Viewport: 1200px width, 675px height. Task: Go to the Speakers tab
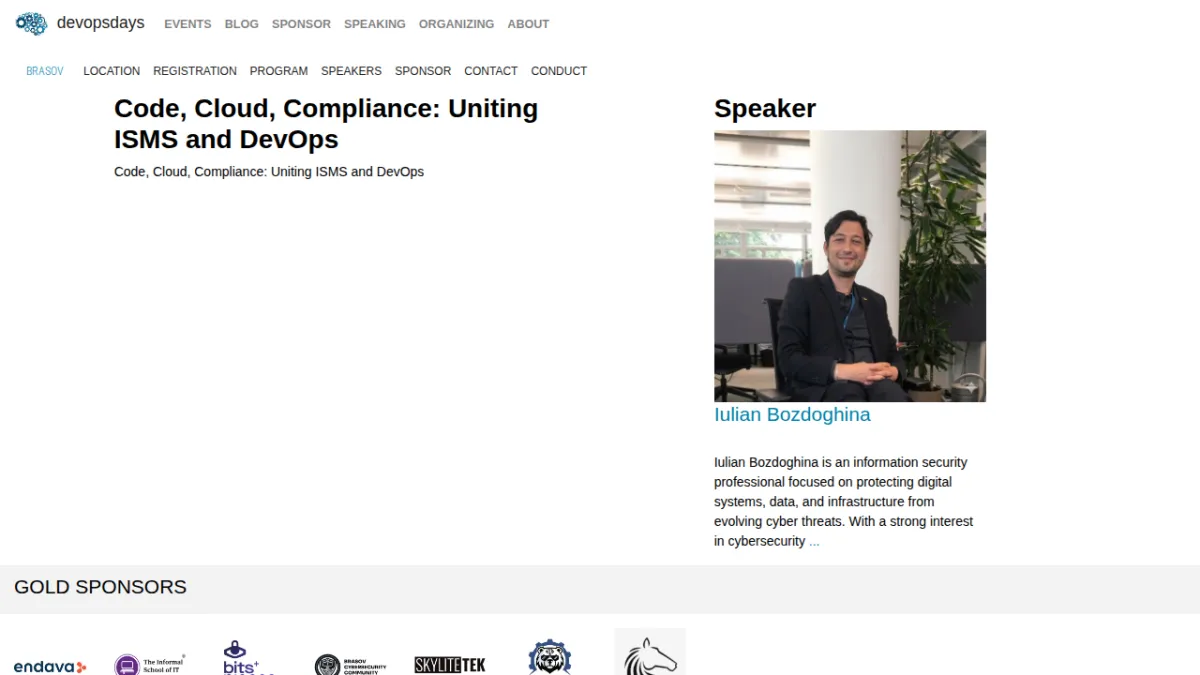[351, 71]
